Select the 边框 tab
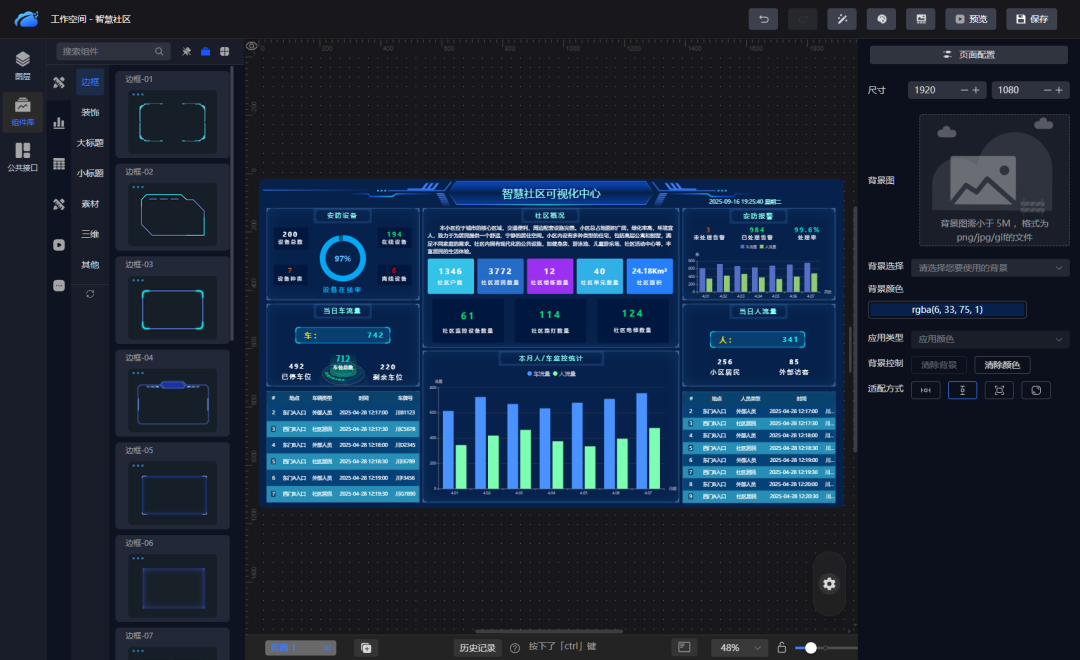 click(x=90, y=82)
